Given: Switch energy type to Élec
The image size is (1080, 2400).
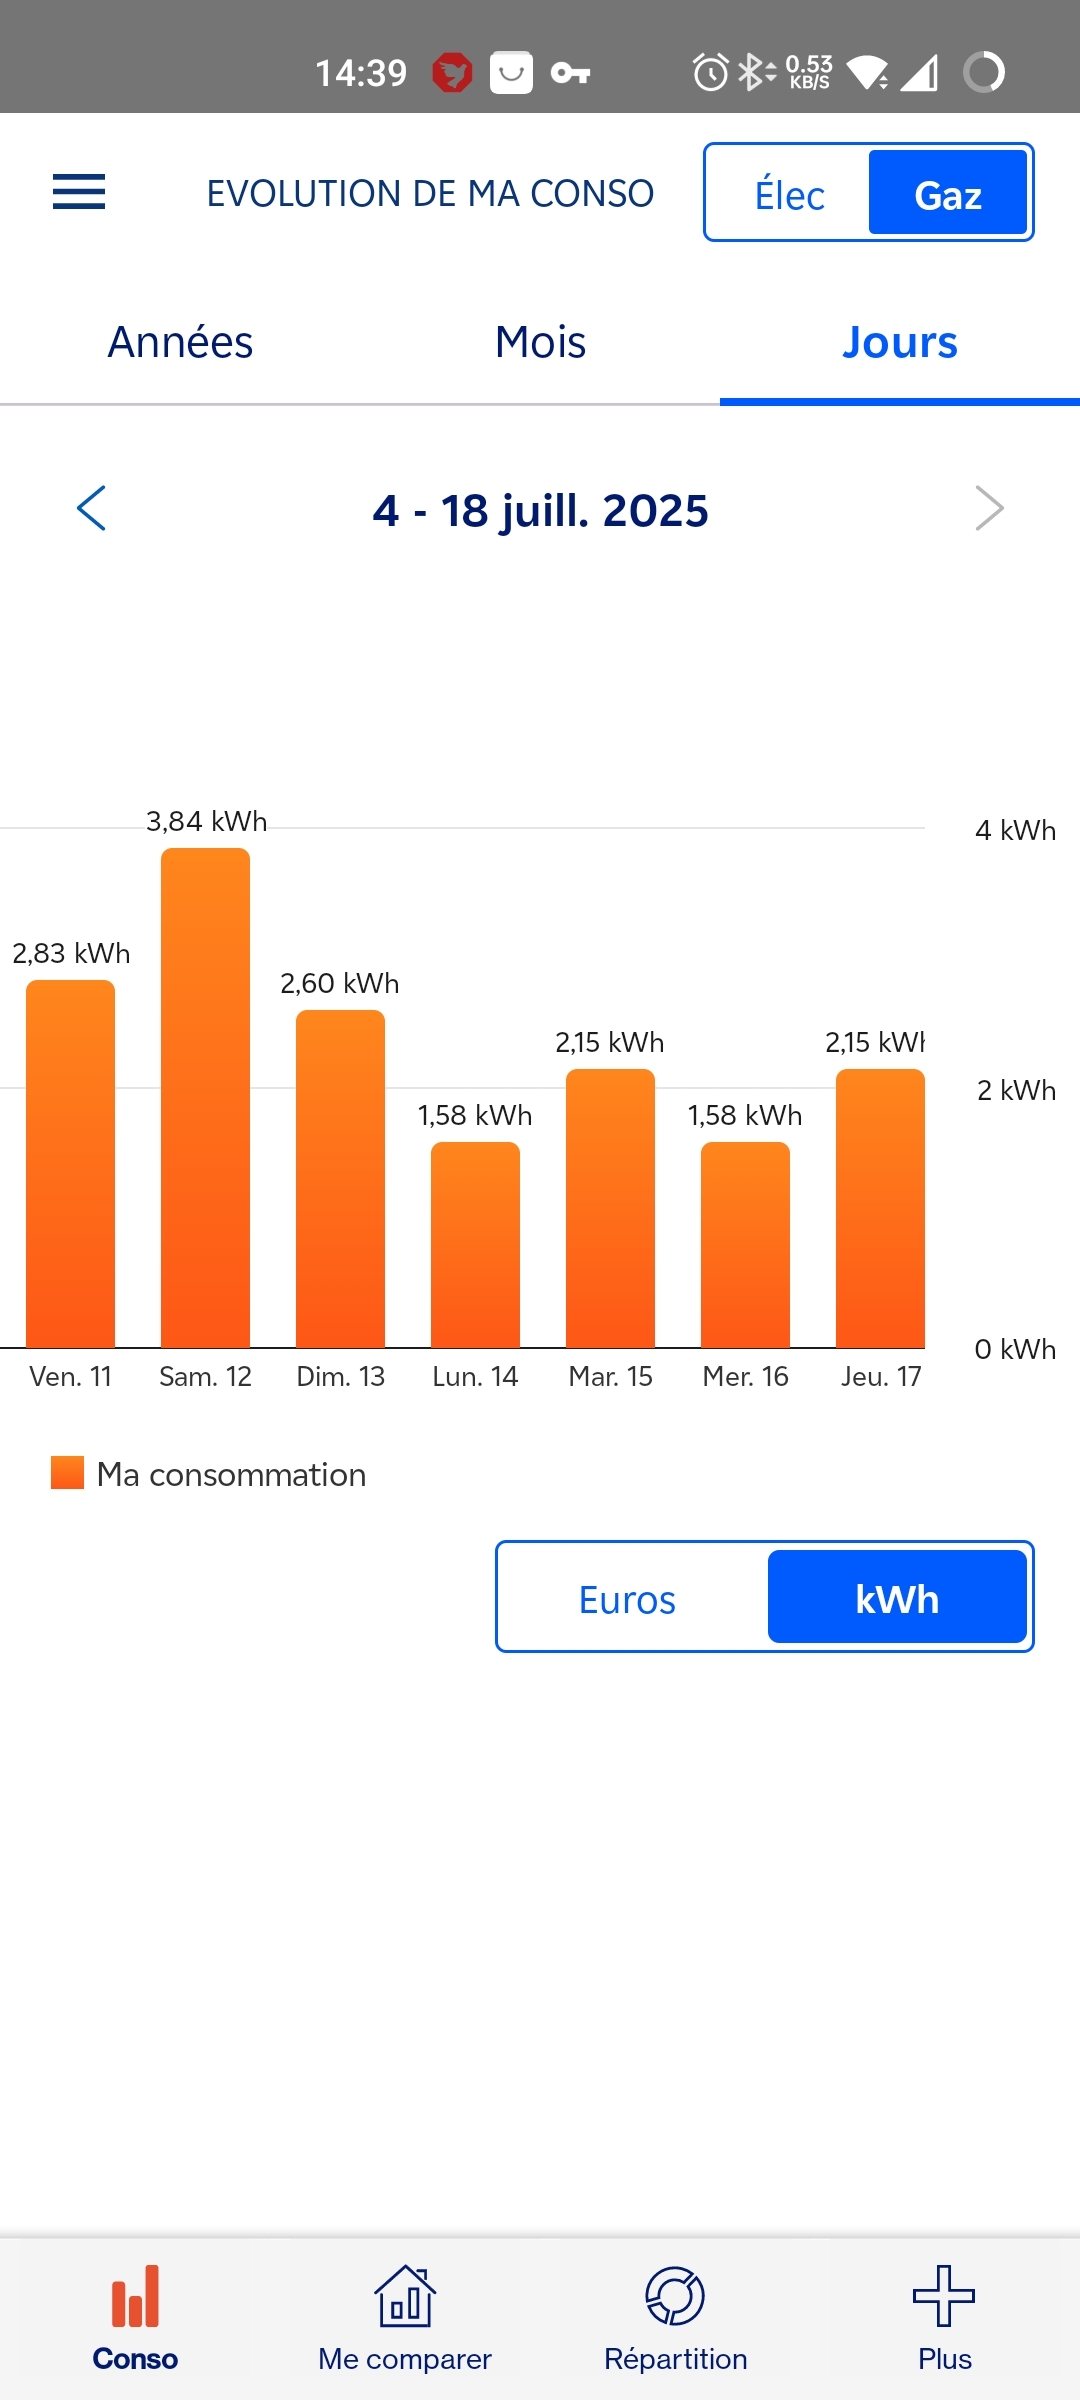Looking at the screenshot, I should click(789, 194).
